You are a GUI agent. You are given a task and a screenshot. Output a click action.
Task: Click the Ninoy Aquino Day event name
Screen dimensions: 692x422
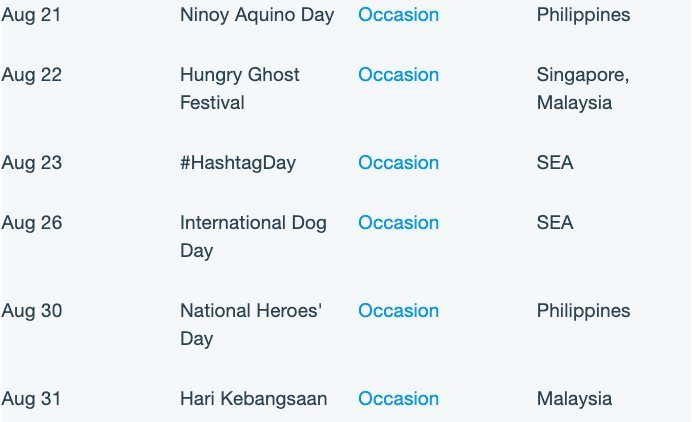click(x=257, y=15)
